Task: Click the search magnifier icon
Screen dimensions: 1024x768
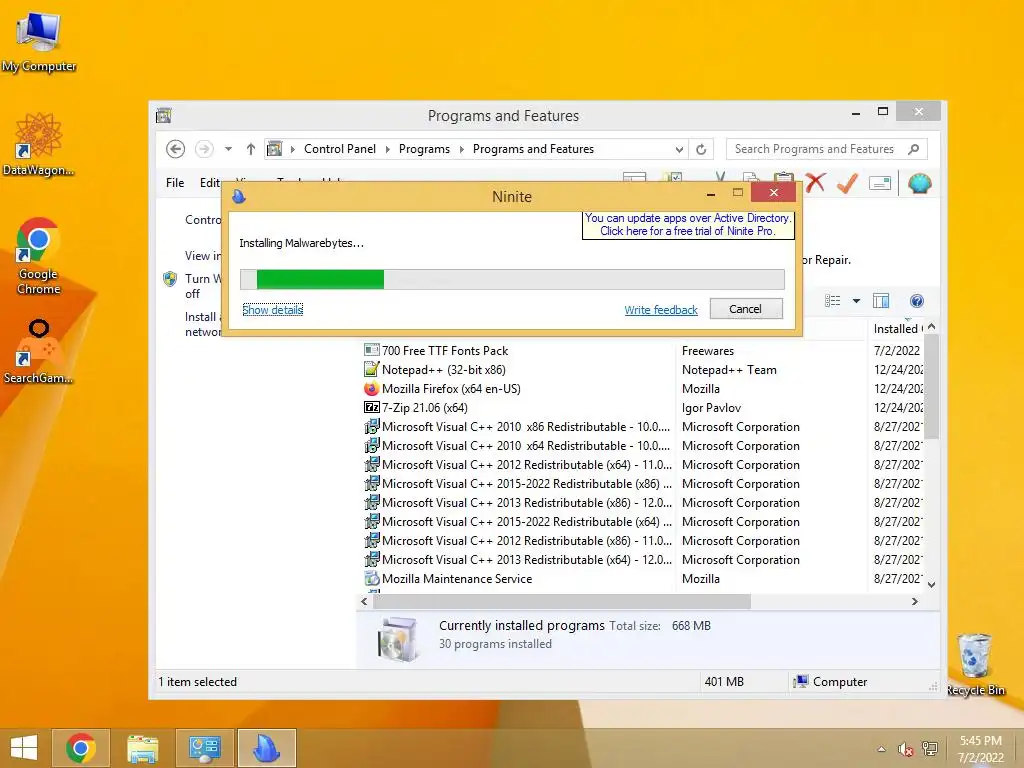Action: (x=914, y=149)
